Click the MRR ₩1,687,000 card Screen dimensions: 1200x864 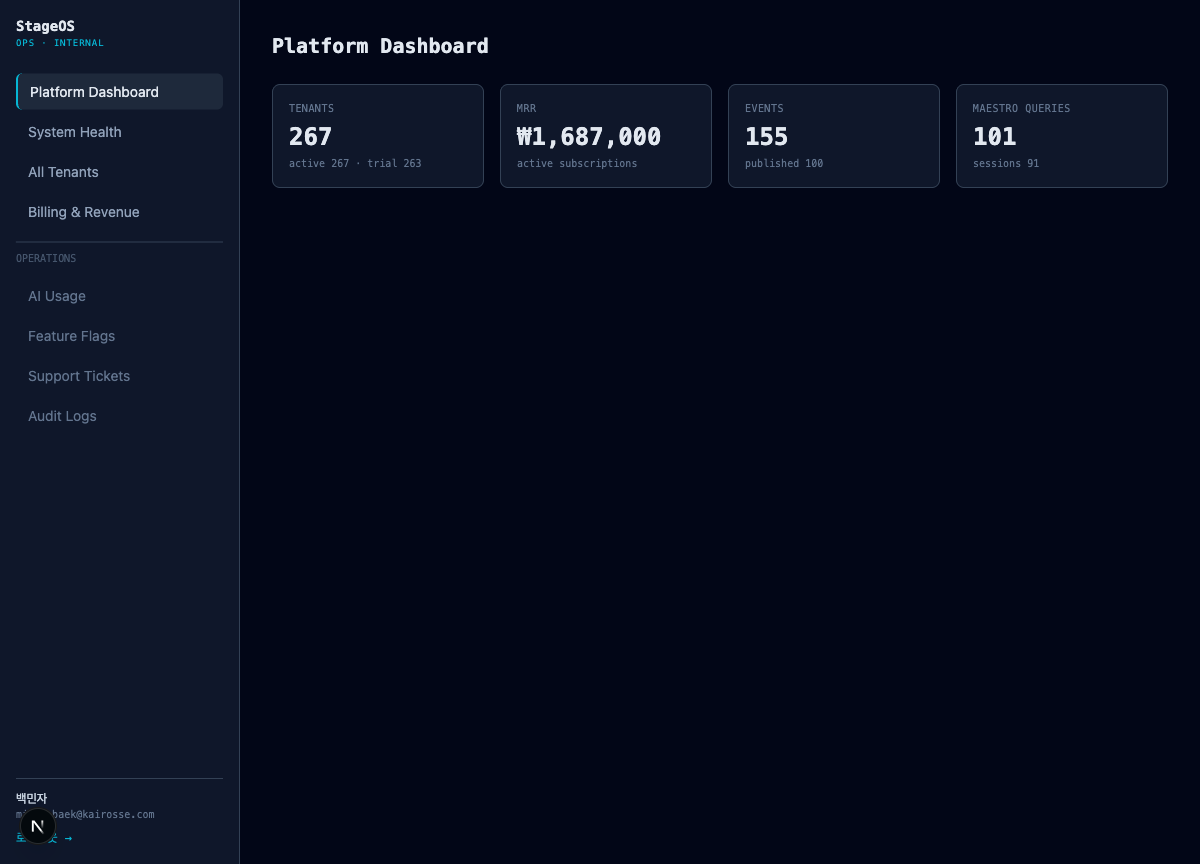(x=606, y=136)
